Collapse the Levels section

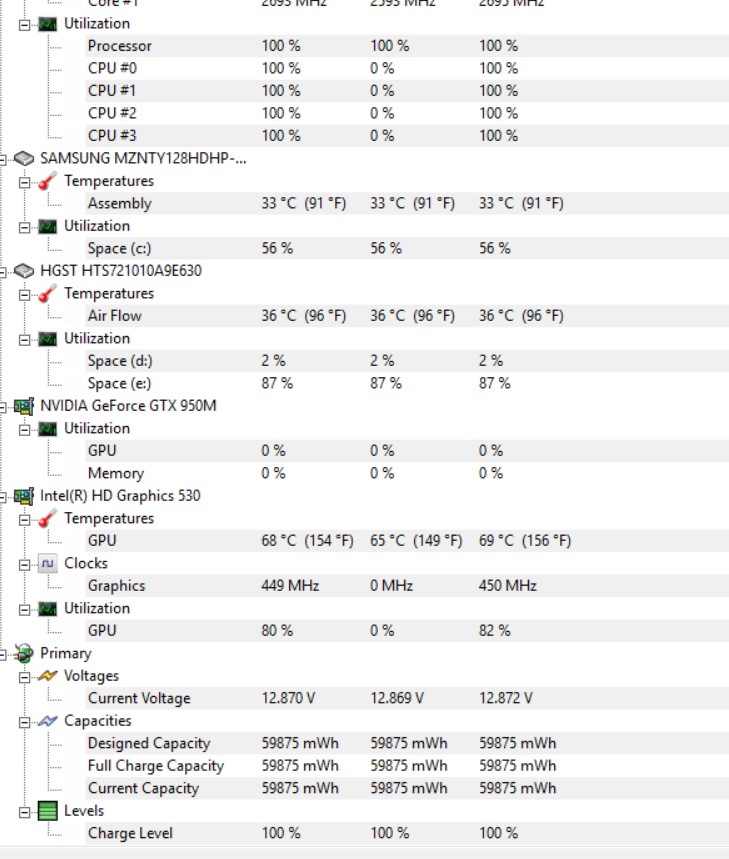click(24, 811)
